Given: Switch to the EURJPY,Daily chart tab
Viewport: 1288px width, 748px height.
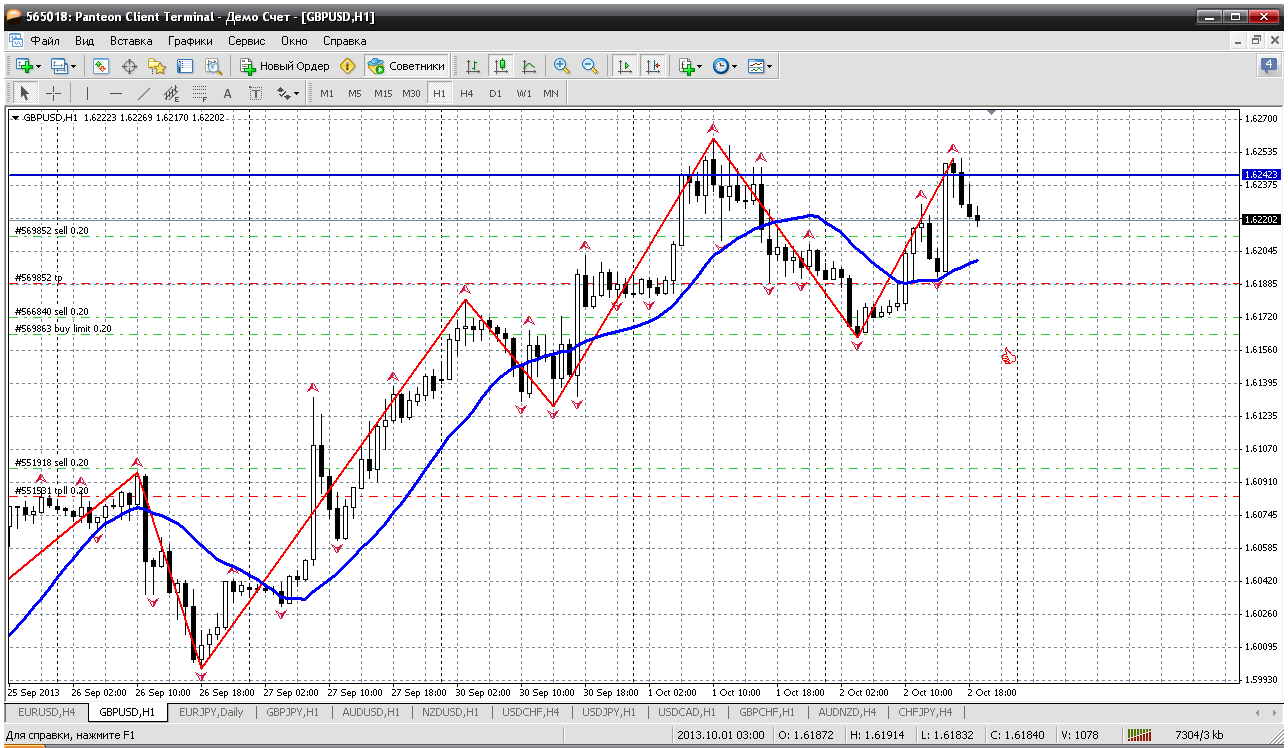Looking at the screenshot, I should coord(211,712).
